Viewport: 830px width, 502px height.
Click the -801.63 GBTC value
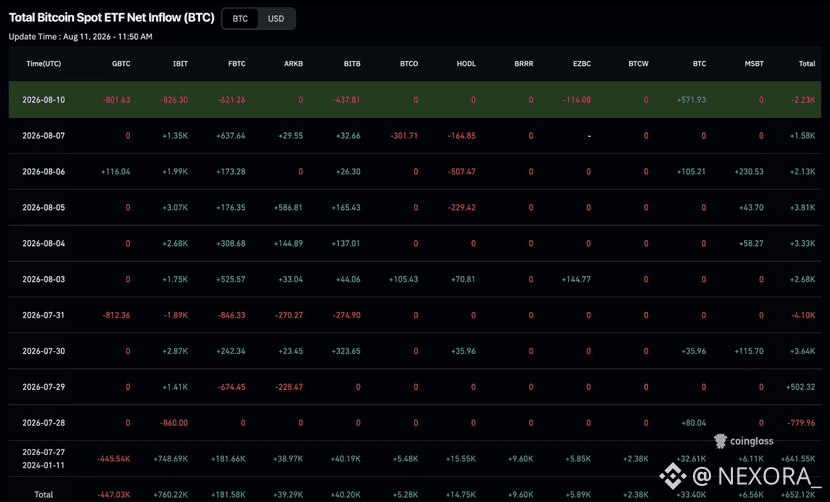point(116,100)
